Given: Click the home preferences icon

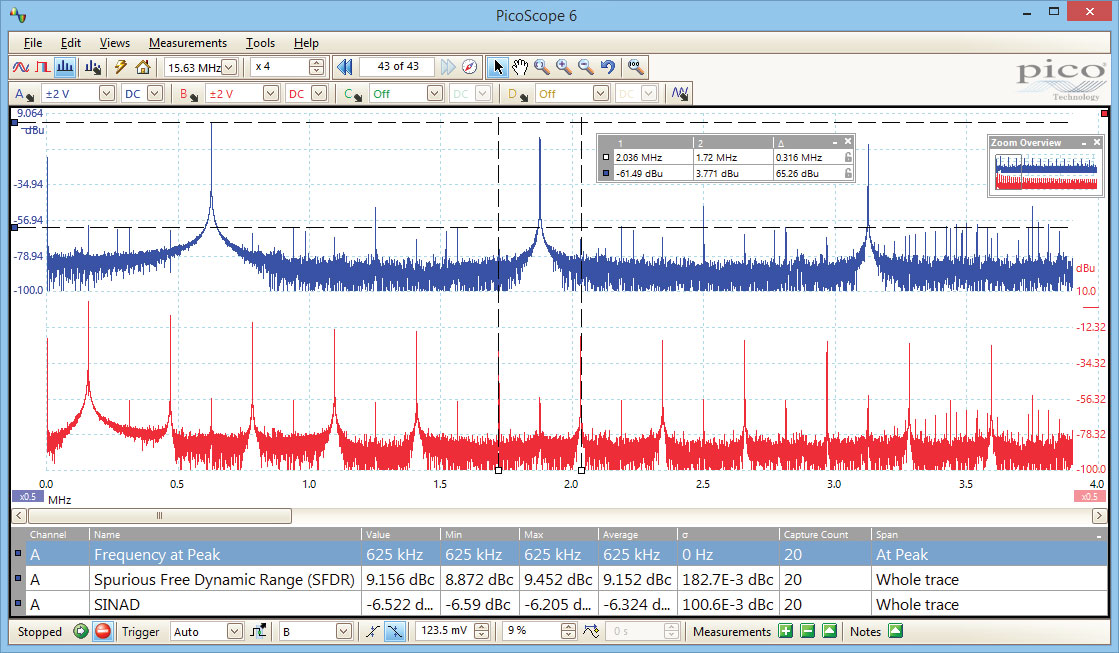Looking at the screenshot, I should 143,67.
